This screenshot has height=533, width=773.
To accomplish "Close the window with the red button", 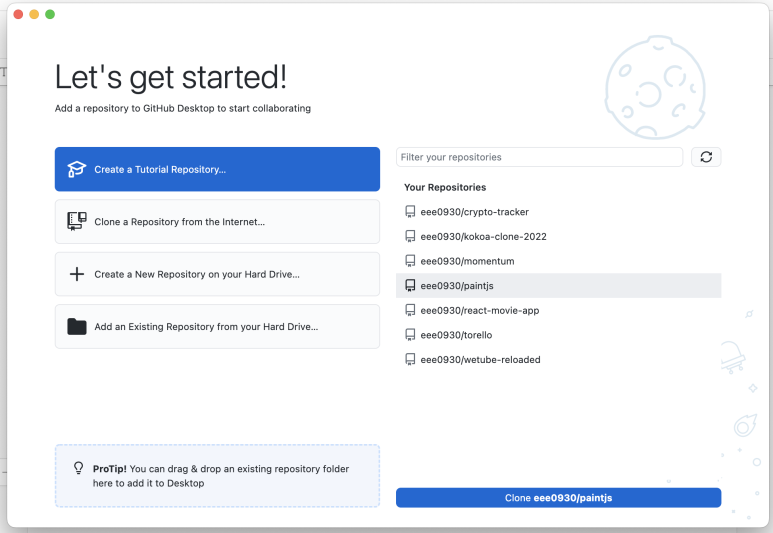I will click(18, 14).
